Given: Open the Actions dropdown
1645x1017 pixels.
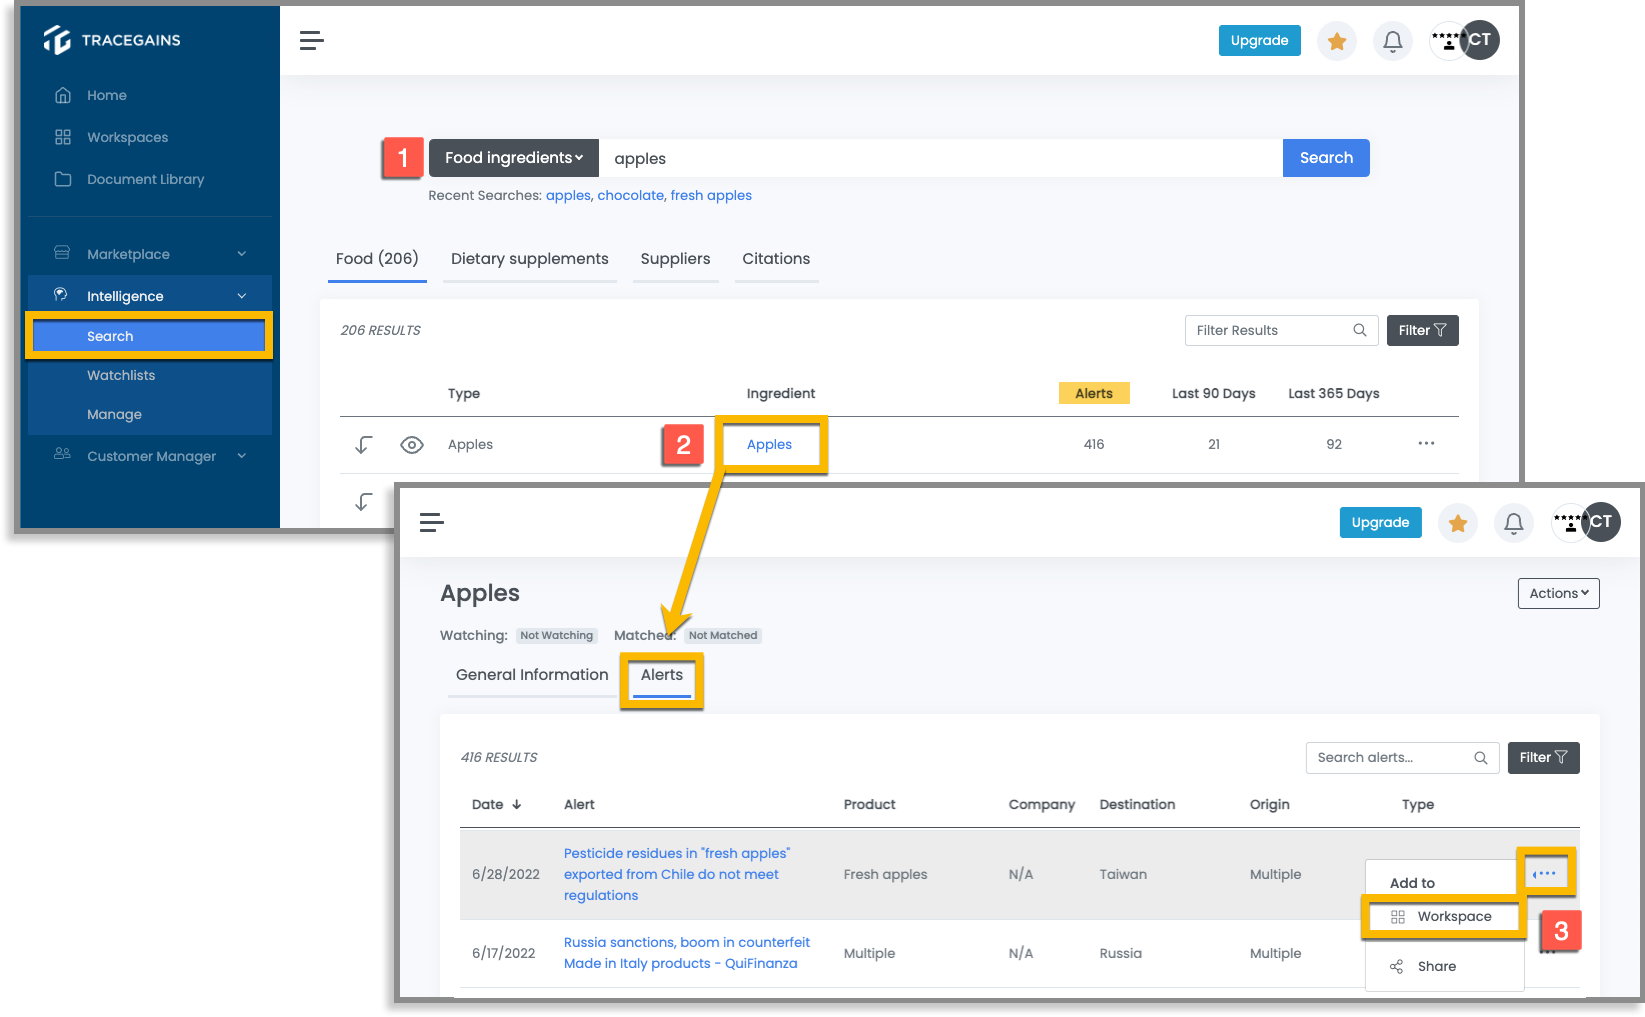Looking at the screenshot, I should (x=1558, y=593).
